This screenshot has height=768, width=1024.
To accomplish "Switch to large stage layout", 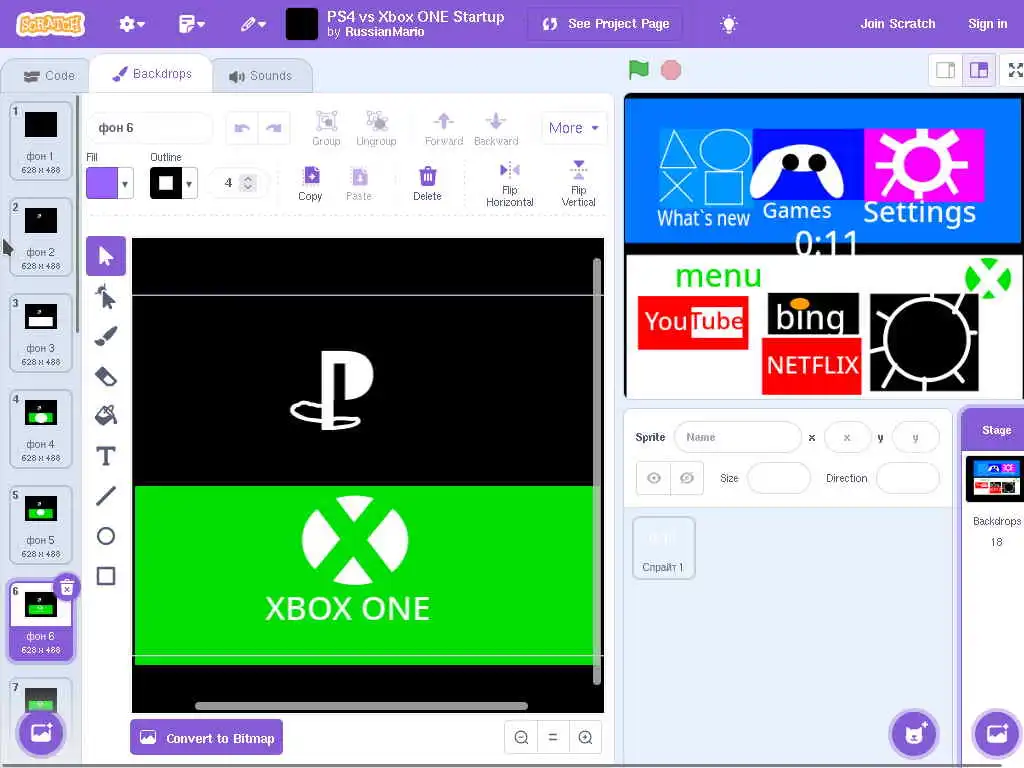I will coord(978,70).
